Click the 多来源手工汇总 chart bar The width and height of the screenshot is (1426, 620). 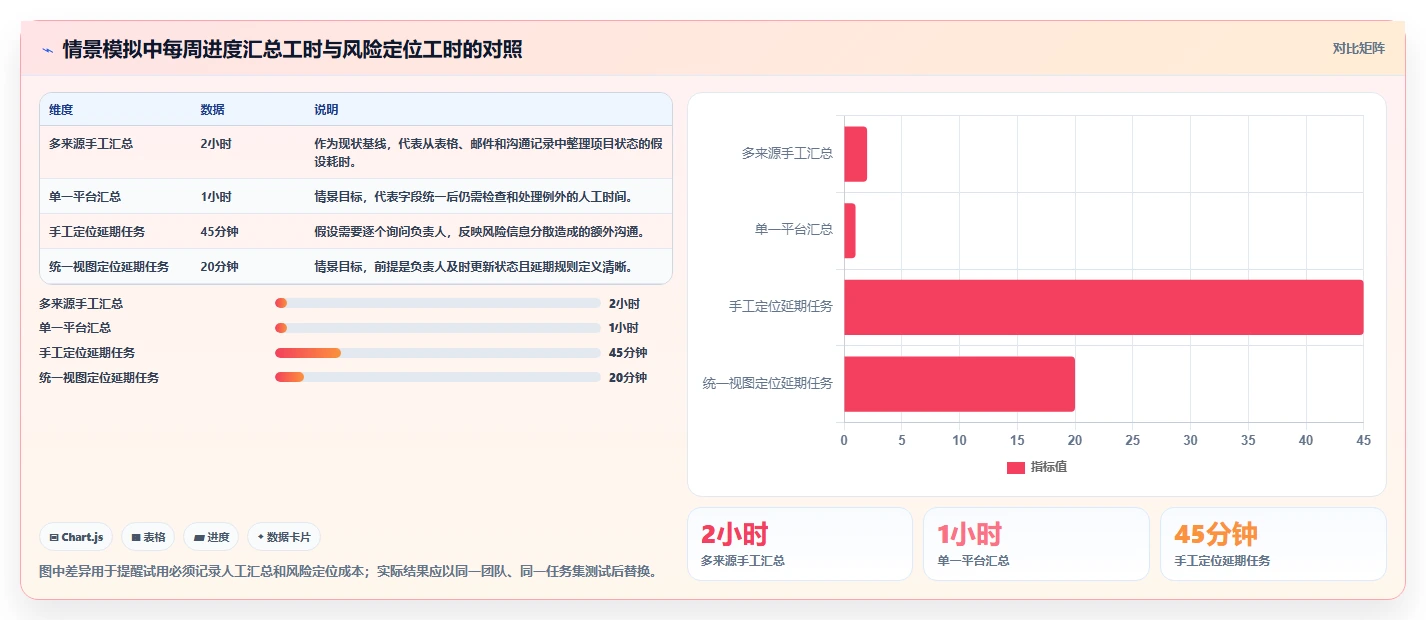coord(855,154)
